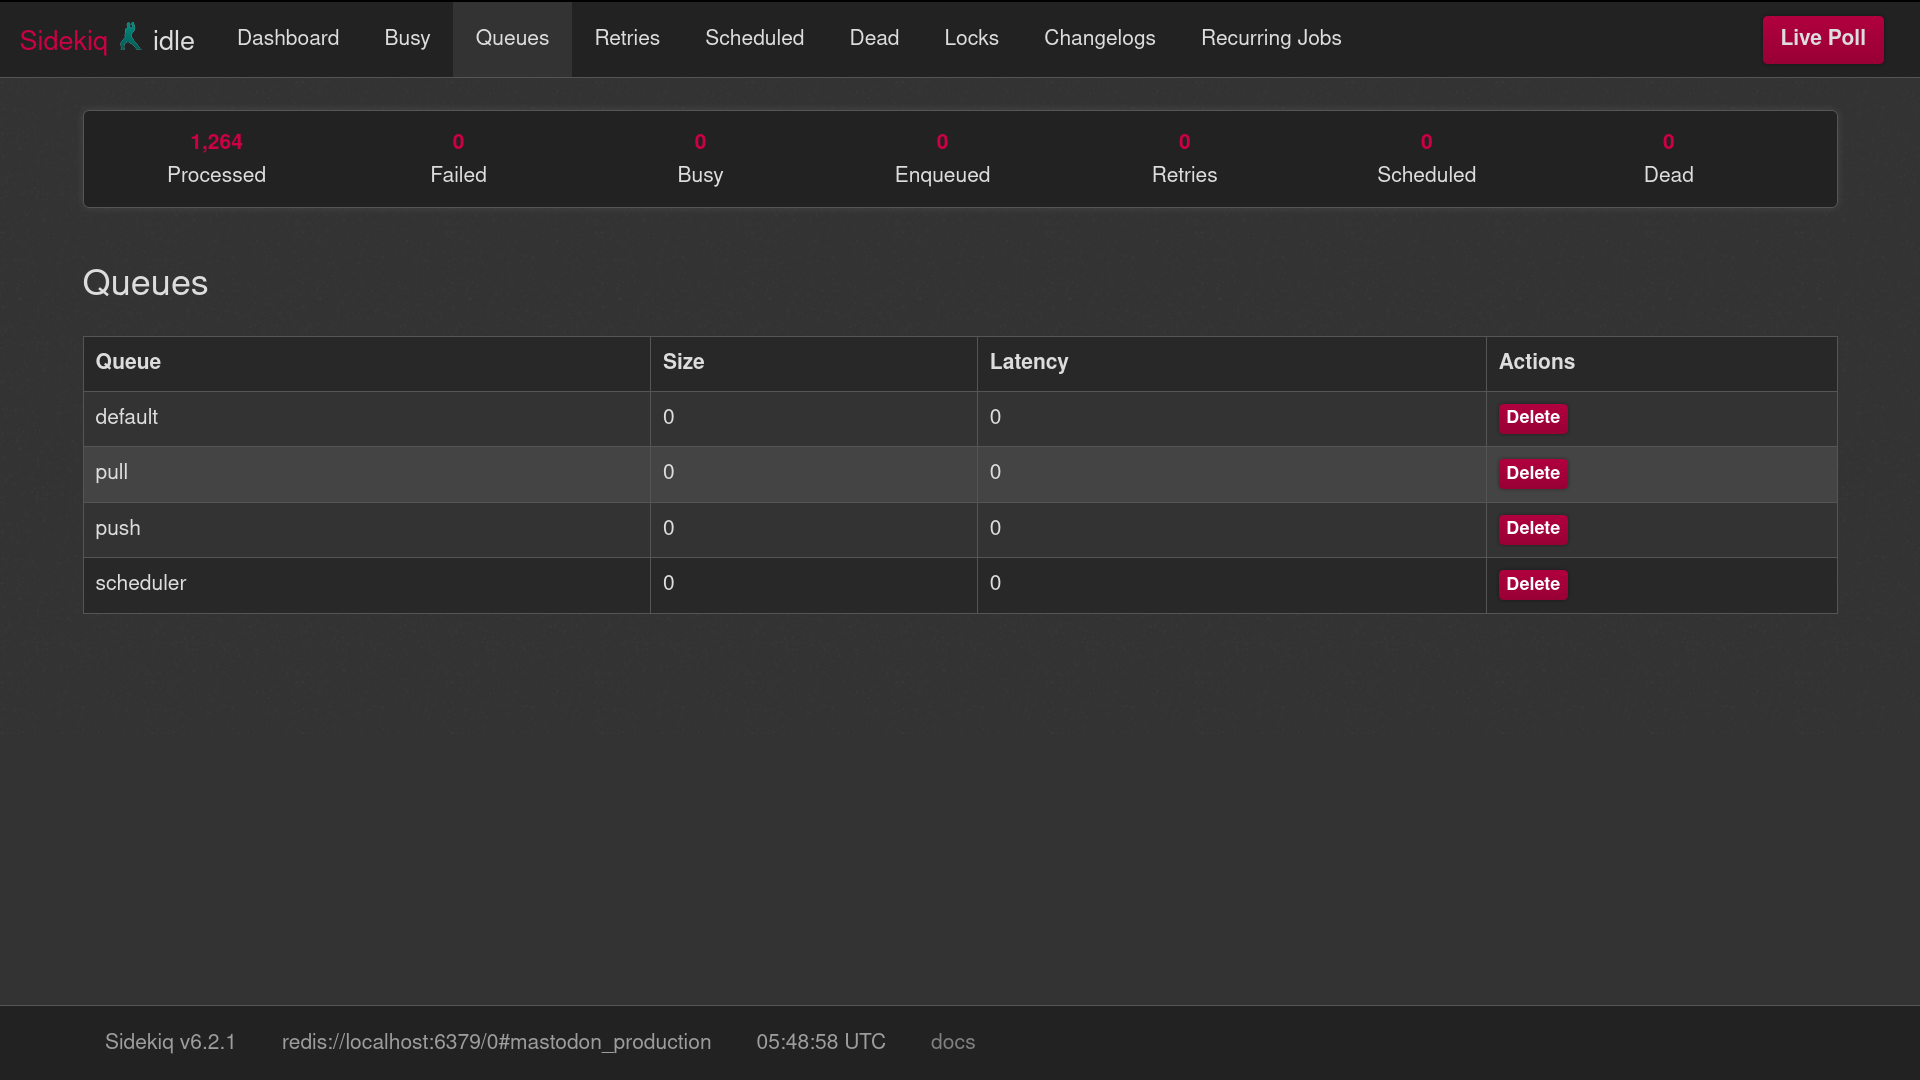1920x1080 pixels.
Task: Go to the Scheduled tab
Action: [754, 38]
